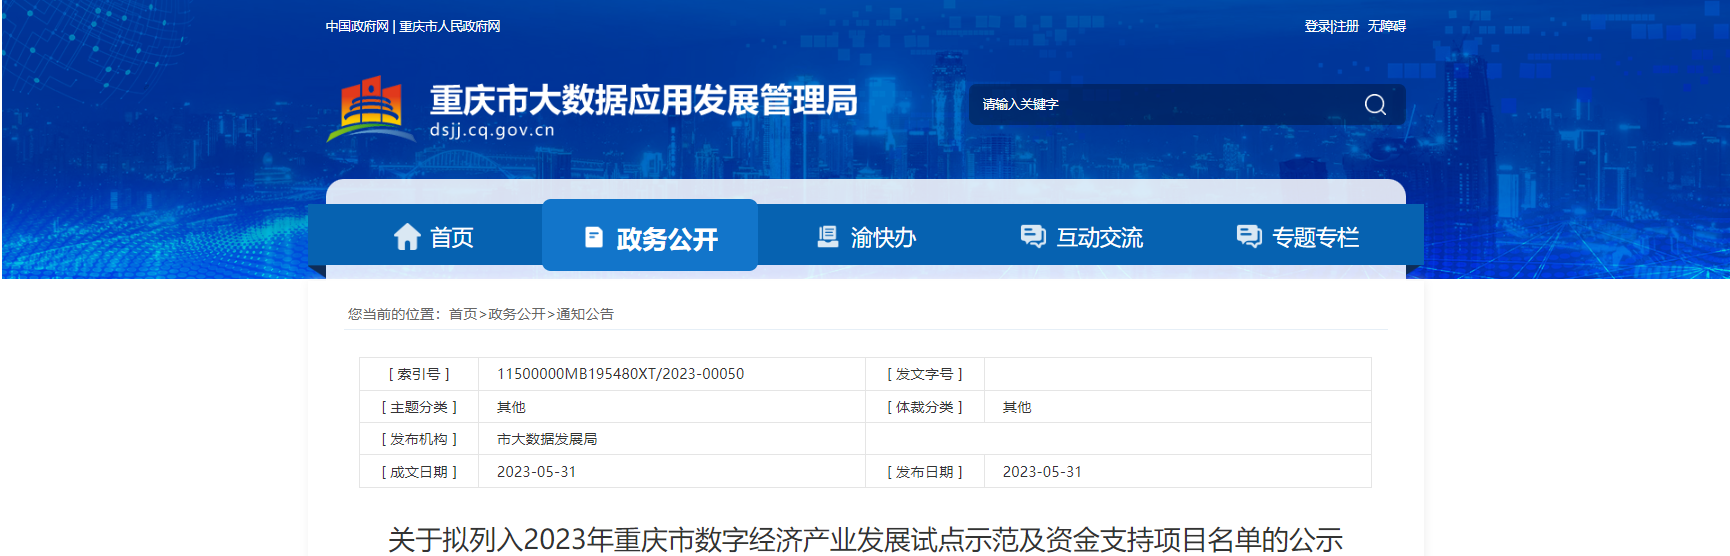This screenshot has height=556, width=1730.
Task: Click the chat icon beside 专题专栏
Action: point(1249,236)
